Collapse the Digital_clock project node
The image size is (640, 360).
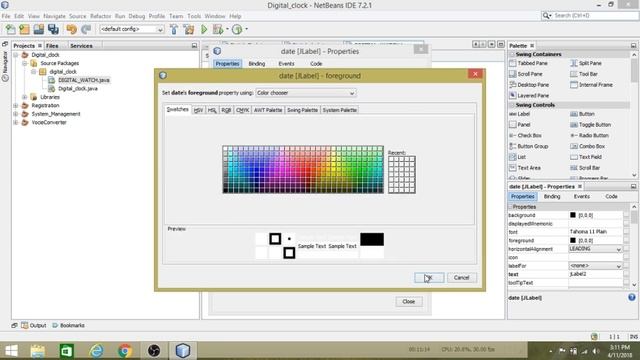tap(16, 55)
